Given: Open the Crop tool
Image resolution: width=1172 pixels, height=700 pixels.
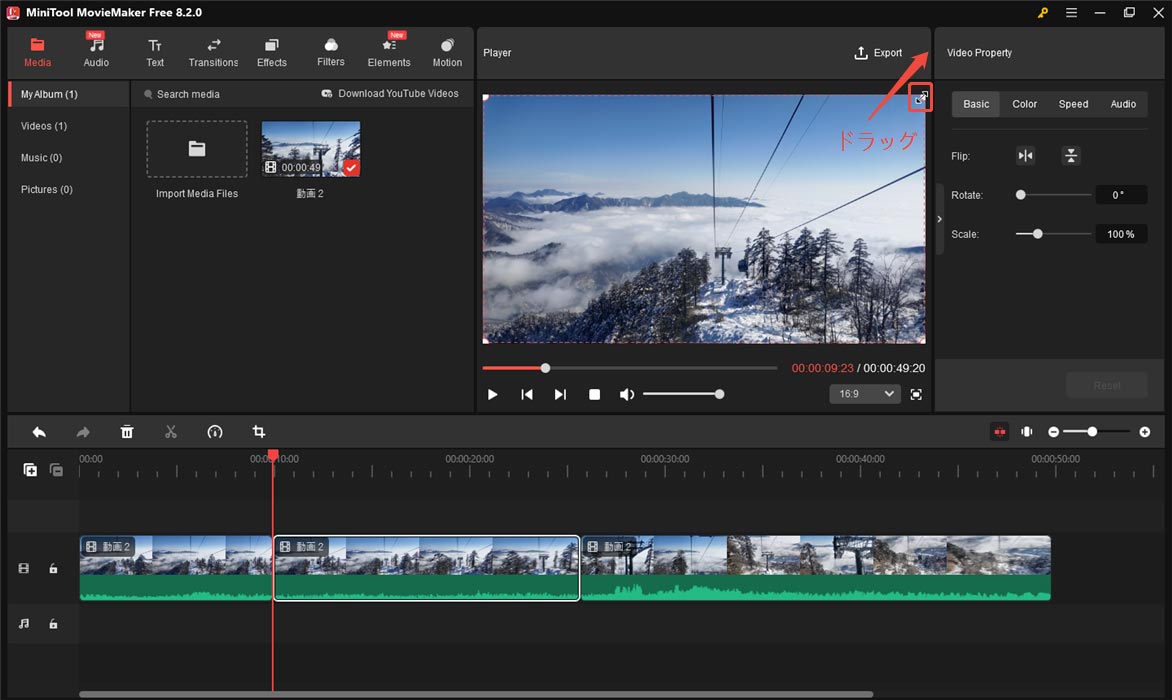Looking at the screenshot, I should point(259,432).
